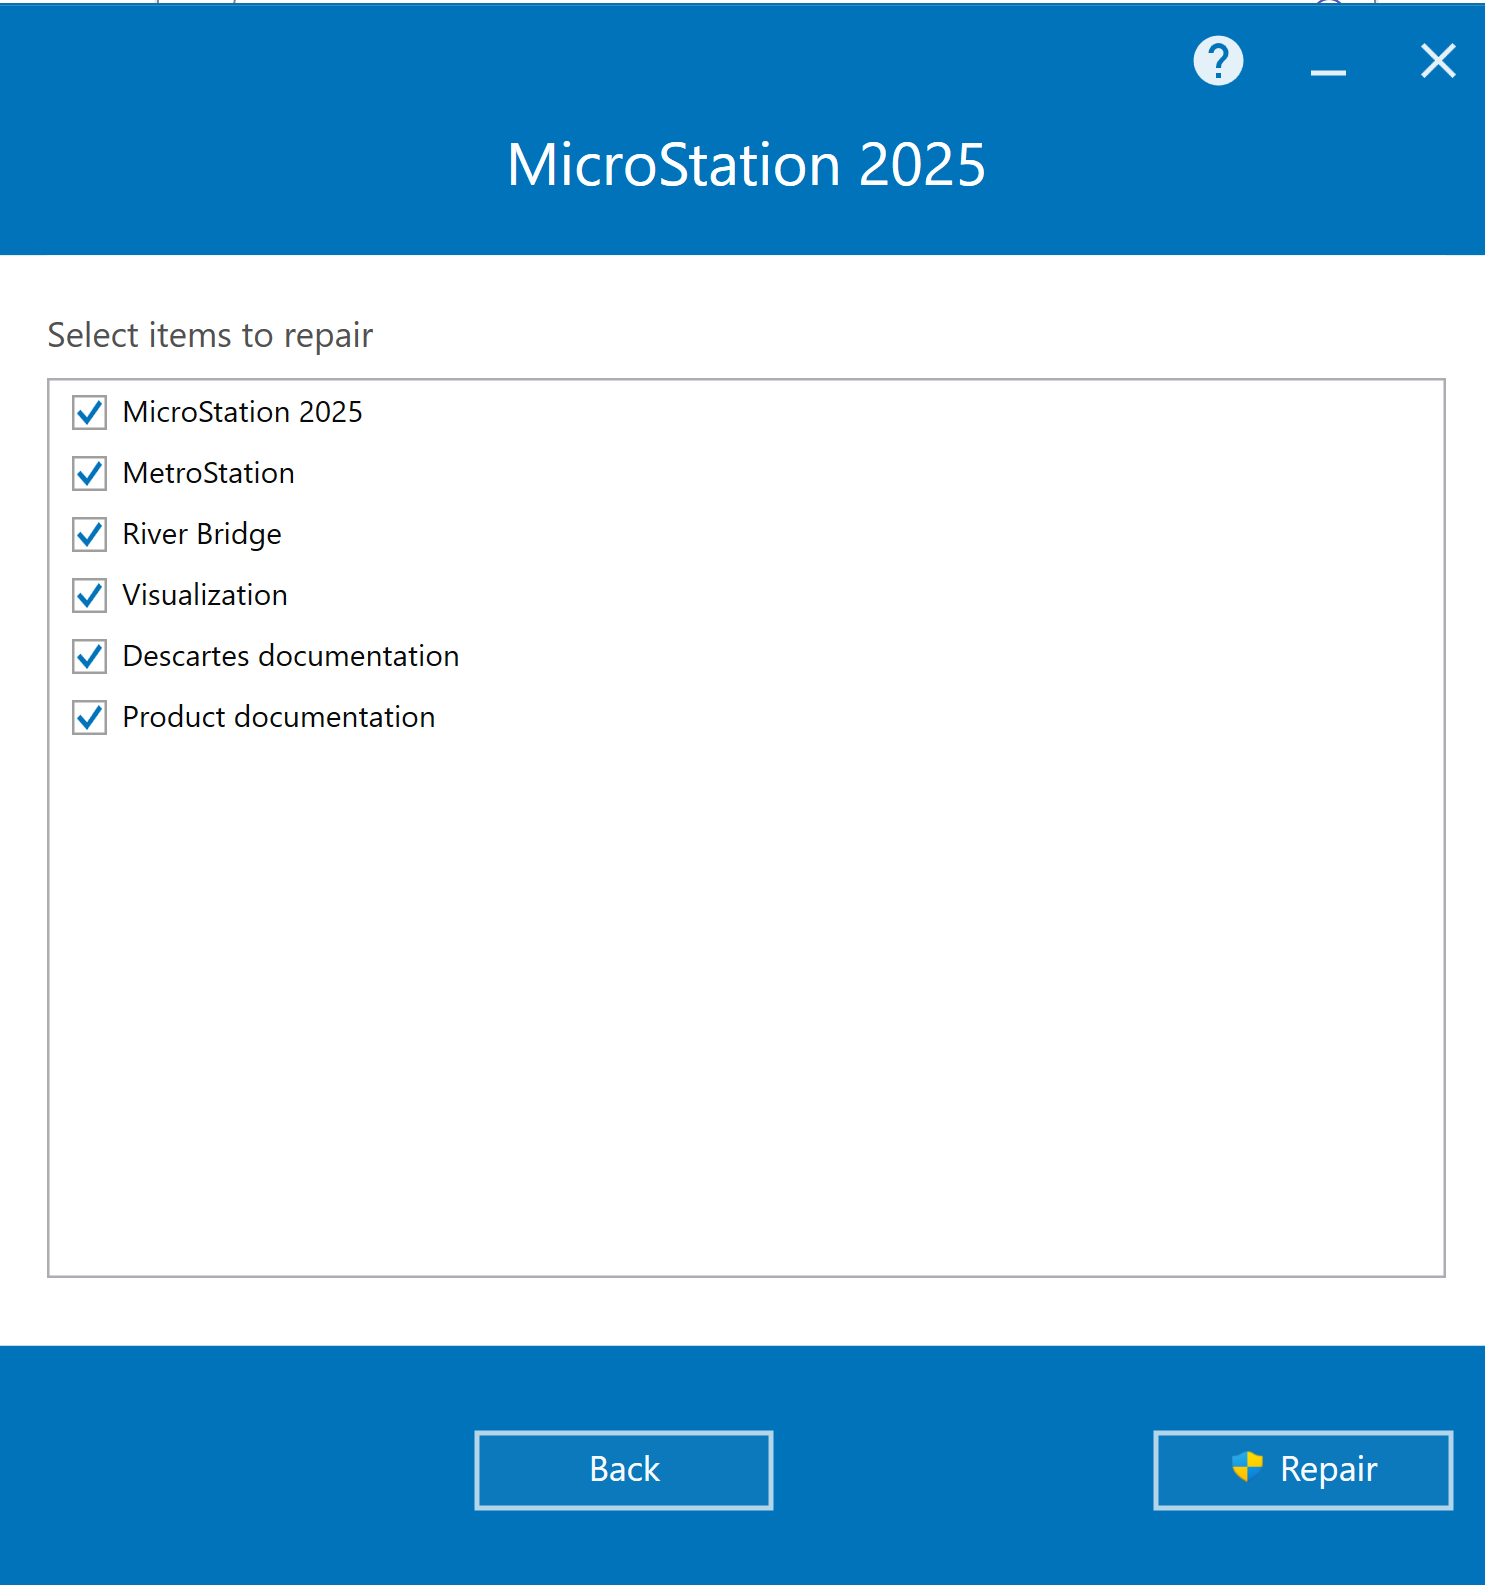
Task: Select the 'Product documentation' item label
Action: [279, 717]
